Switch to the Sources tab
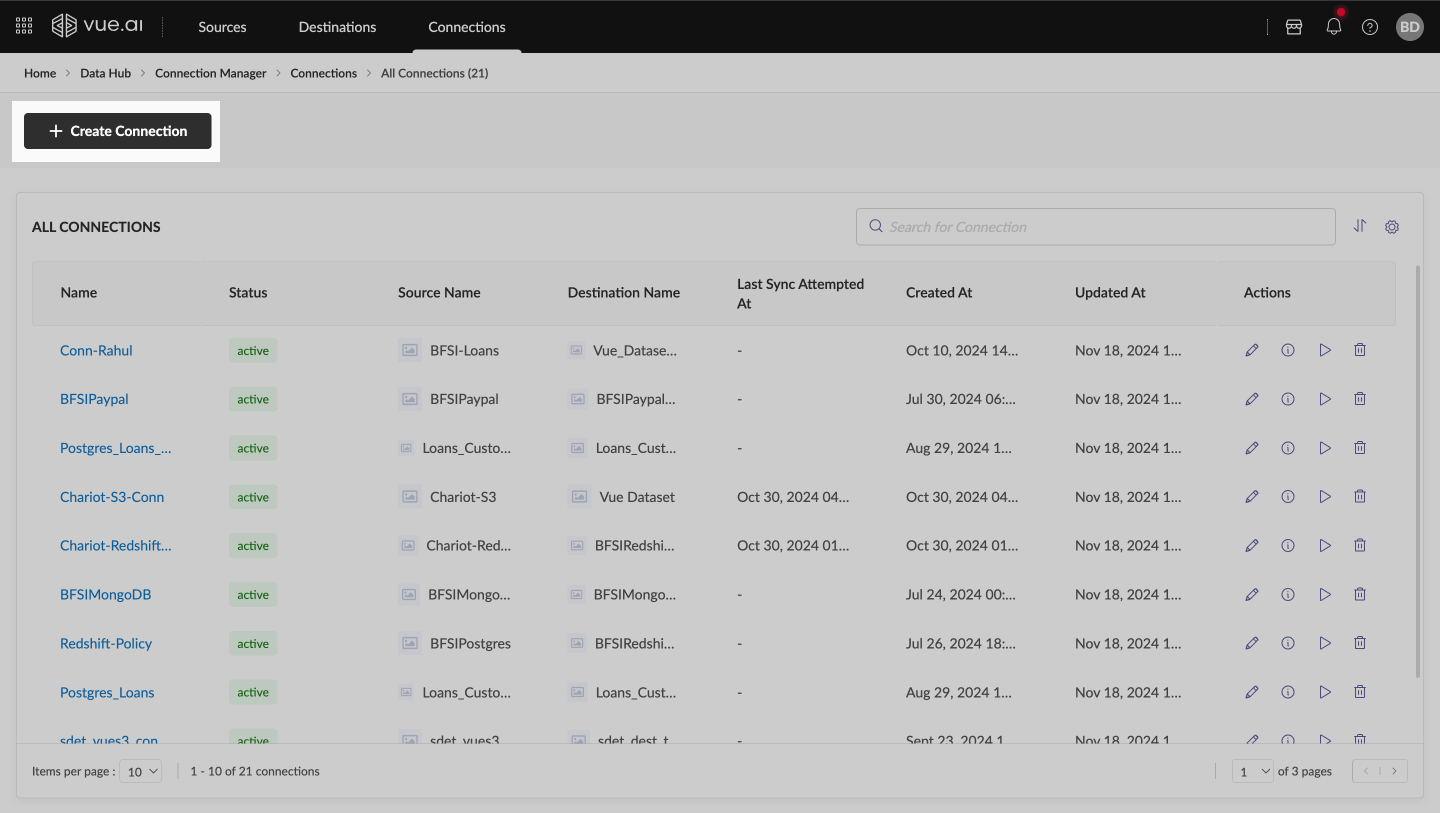This screenshot has height=813, width=1440. (222, 27)
